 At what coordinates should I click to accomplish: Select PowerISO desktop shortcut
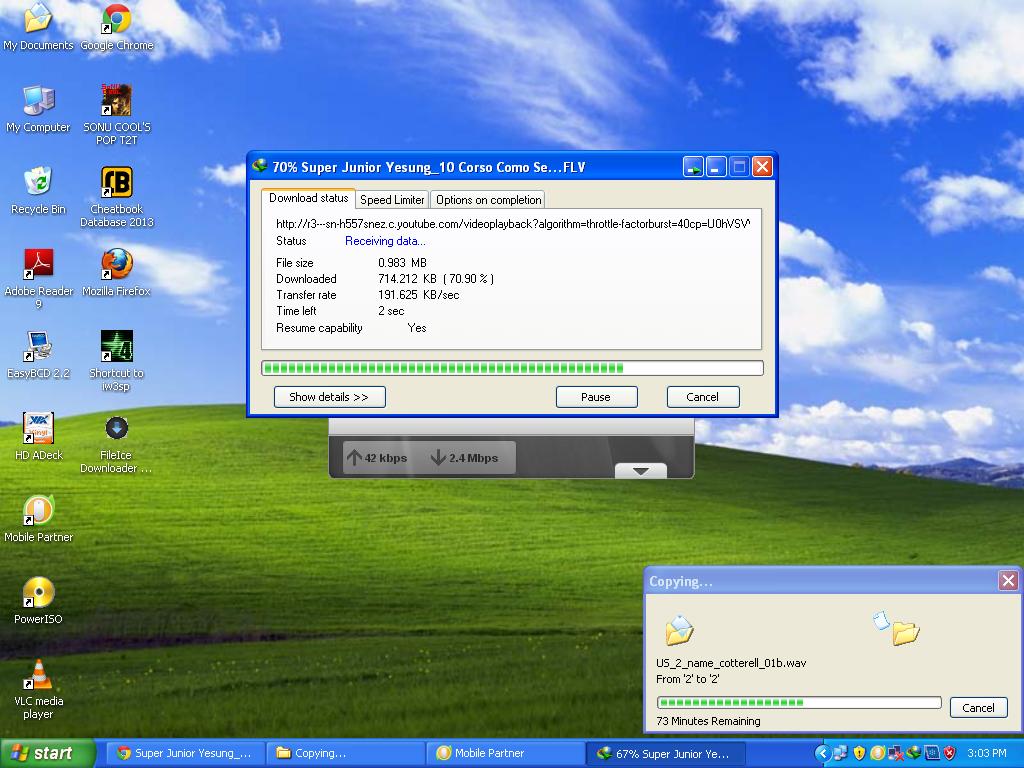click(x=39, y=600)
